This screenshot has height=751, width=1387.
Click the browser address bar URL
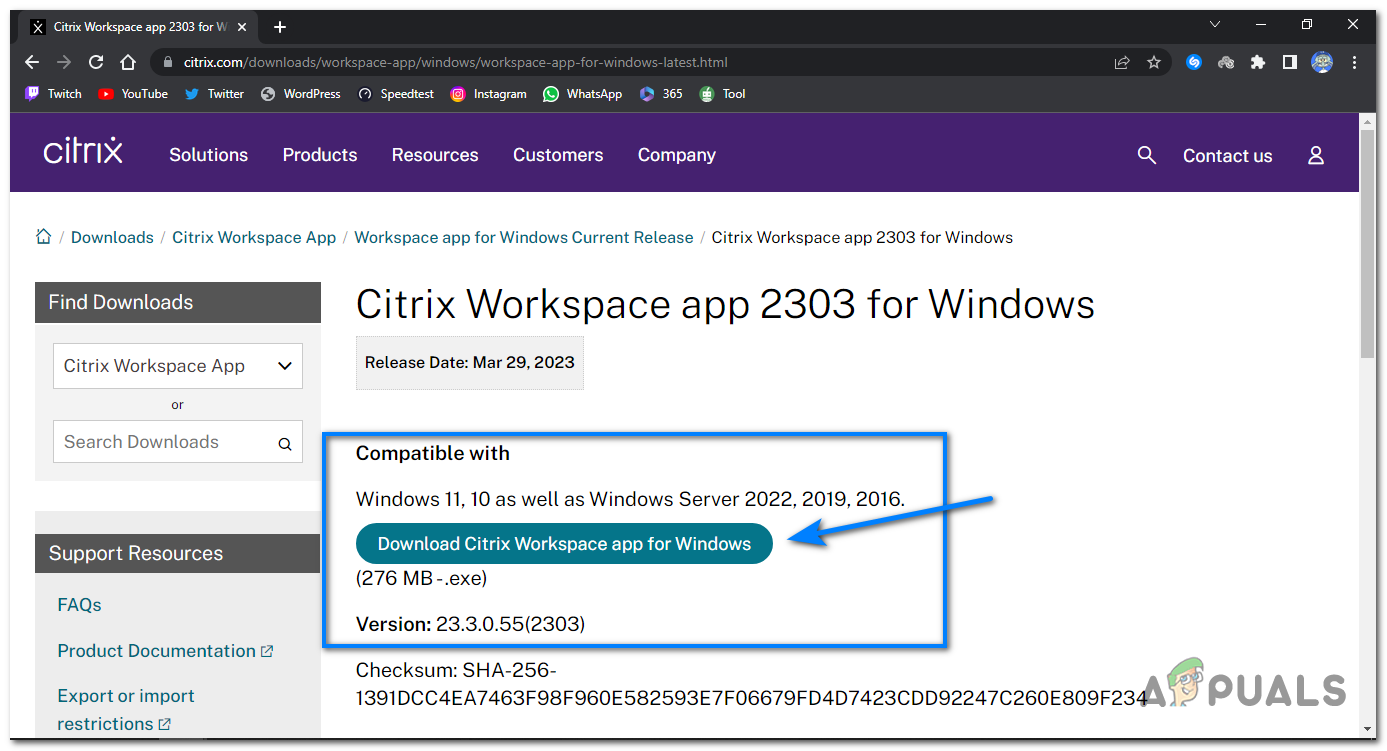click(456, 62)
